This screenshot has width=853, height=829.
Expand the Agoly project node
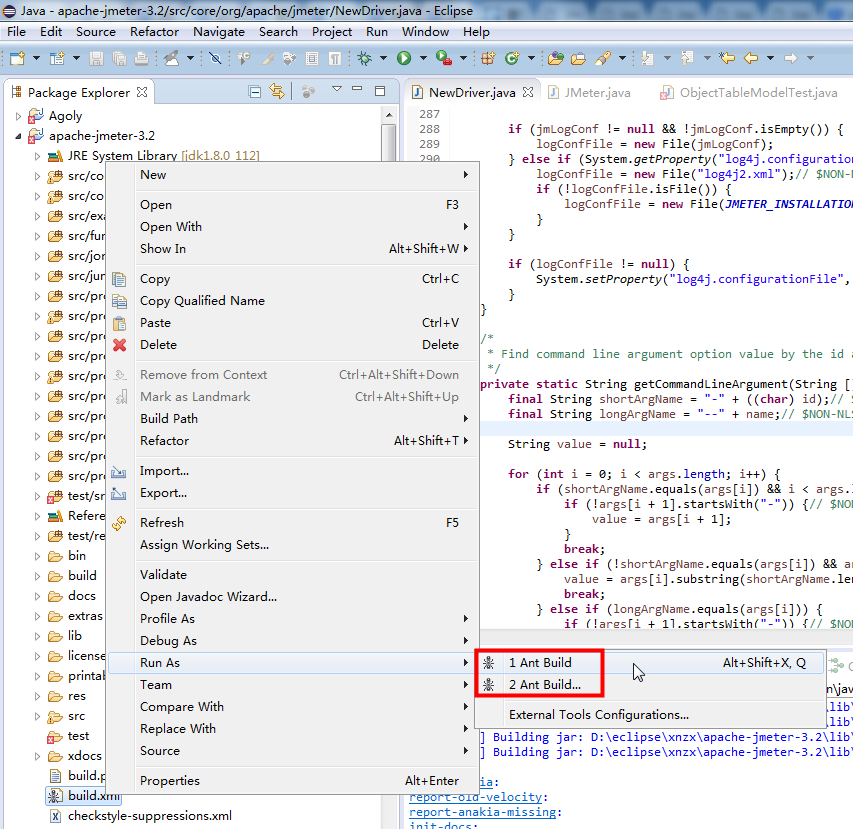18,116
